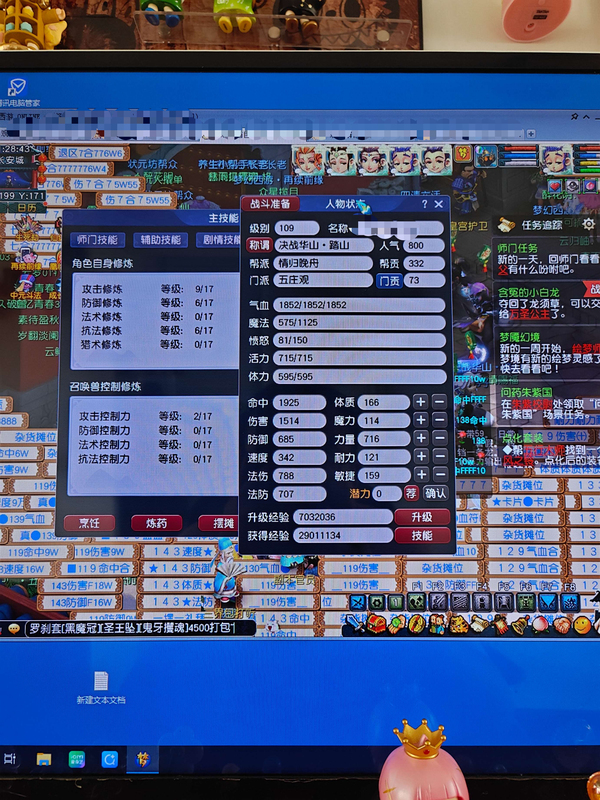
Task: Open the 腾讯电脑管家 desktop shortcut
Action: [x=17, y=92]
